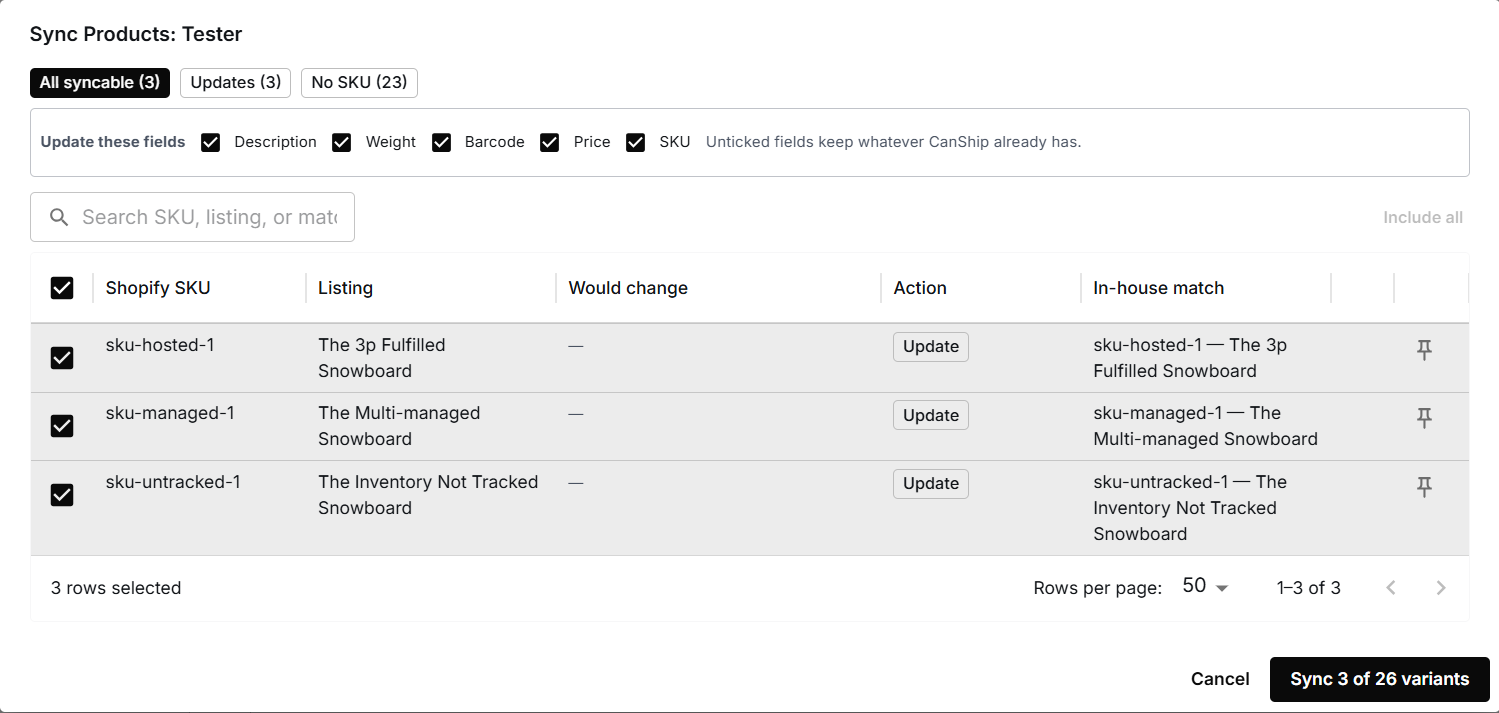This screenshot has width=1499, height=713.
Task: Select the sku-untracked-1 SKU cell
Action: tap(173, 482)
